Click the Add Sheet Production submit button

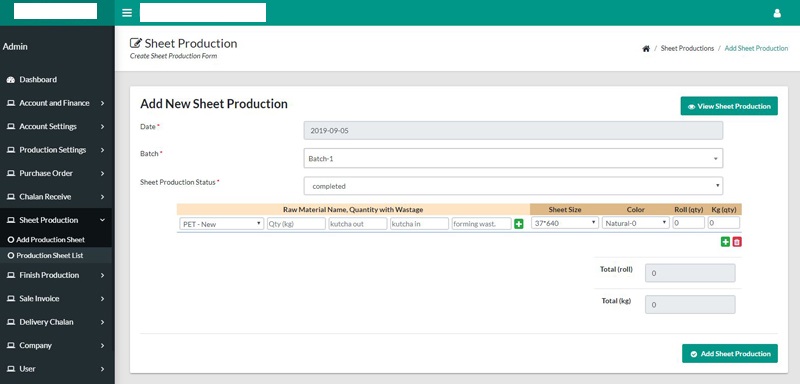click(730, 353)
